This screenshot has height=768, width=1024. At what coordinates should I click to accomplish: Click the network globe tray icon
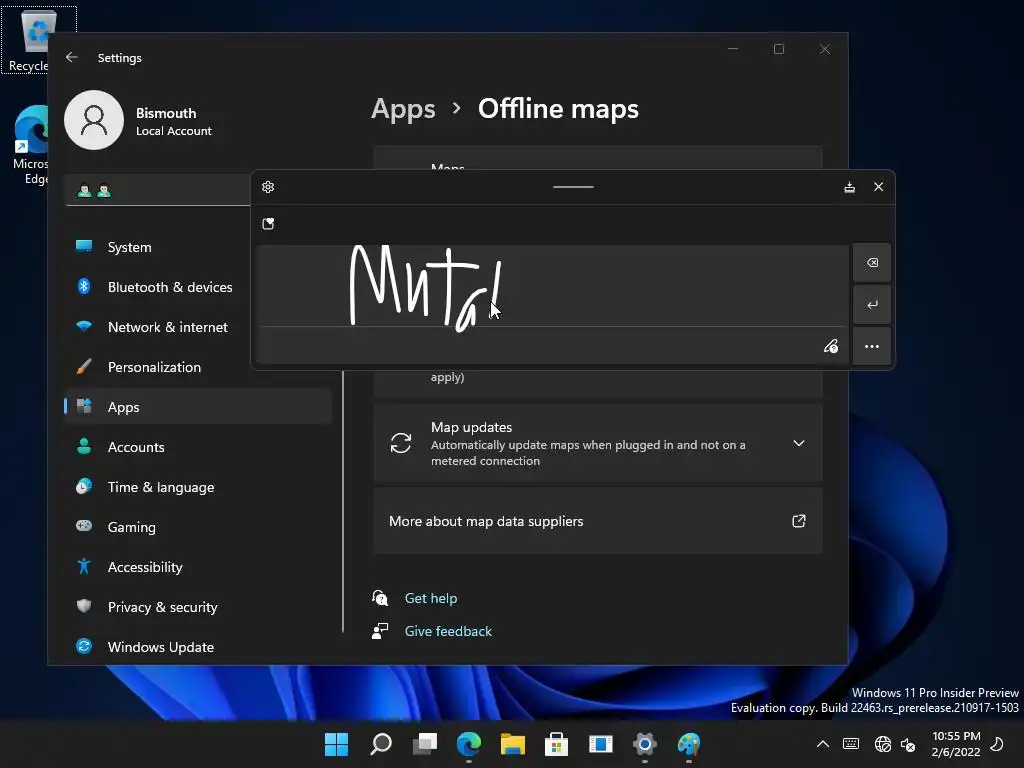point(883,744)
